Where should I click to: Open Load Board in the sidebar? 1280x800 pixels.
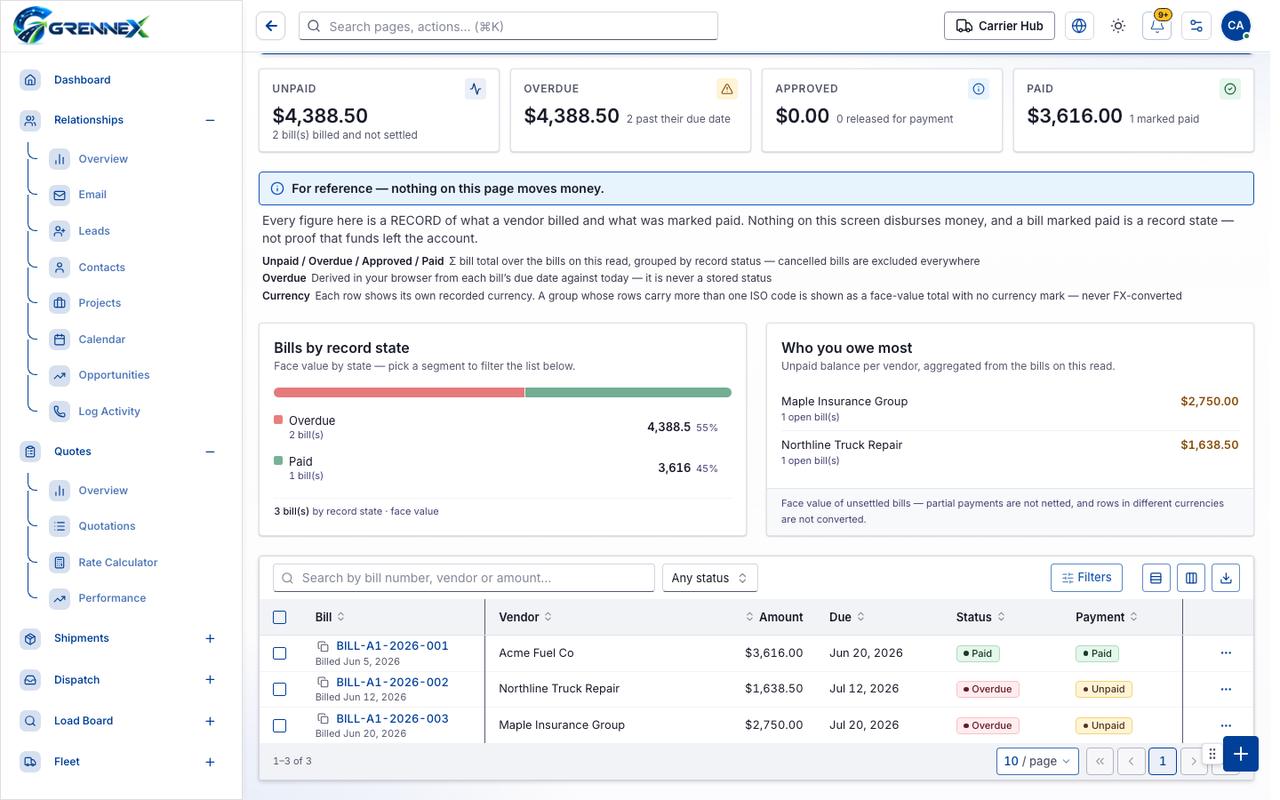tap(83, 721)
